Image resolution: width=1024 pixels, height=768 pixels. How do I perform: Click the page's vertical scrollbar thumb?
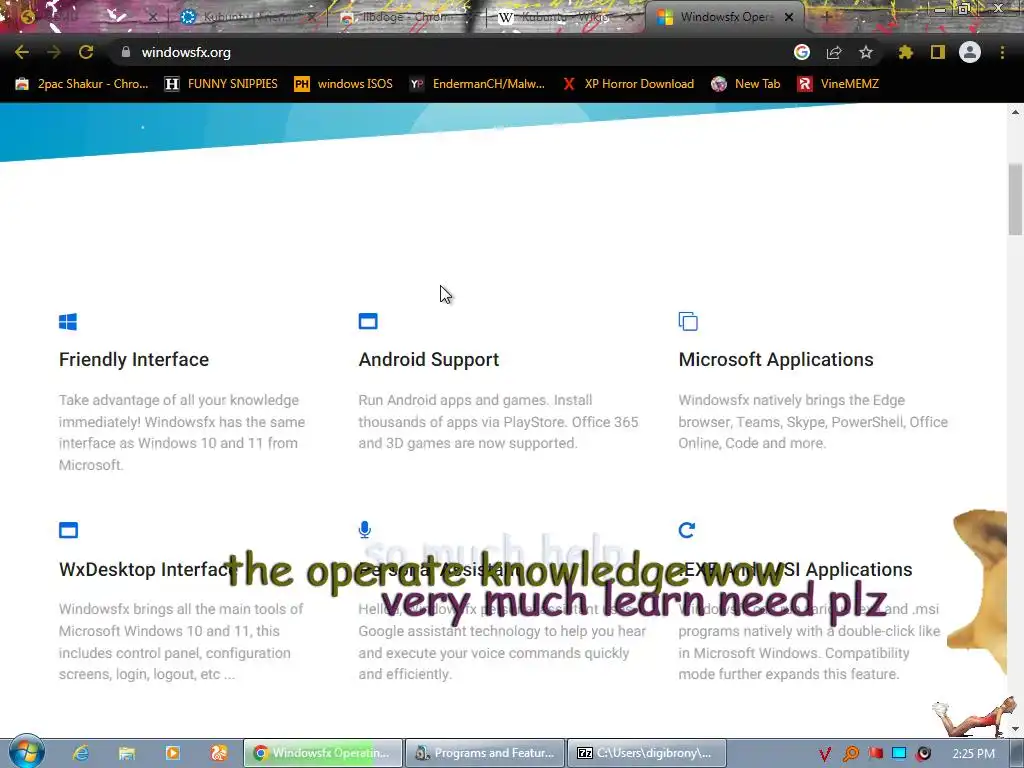click(x=1015, y=199)
